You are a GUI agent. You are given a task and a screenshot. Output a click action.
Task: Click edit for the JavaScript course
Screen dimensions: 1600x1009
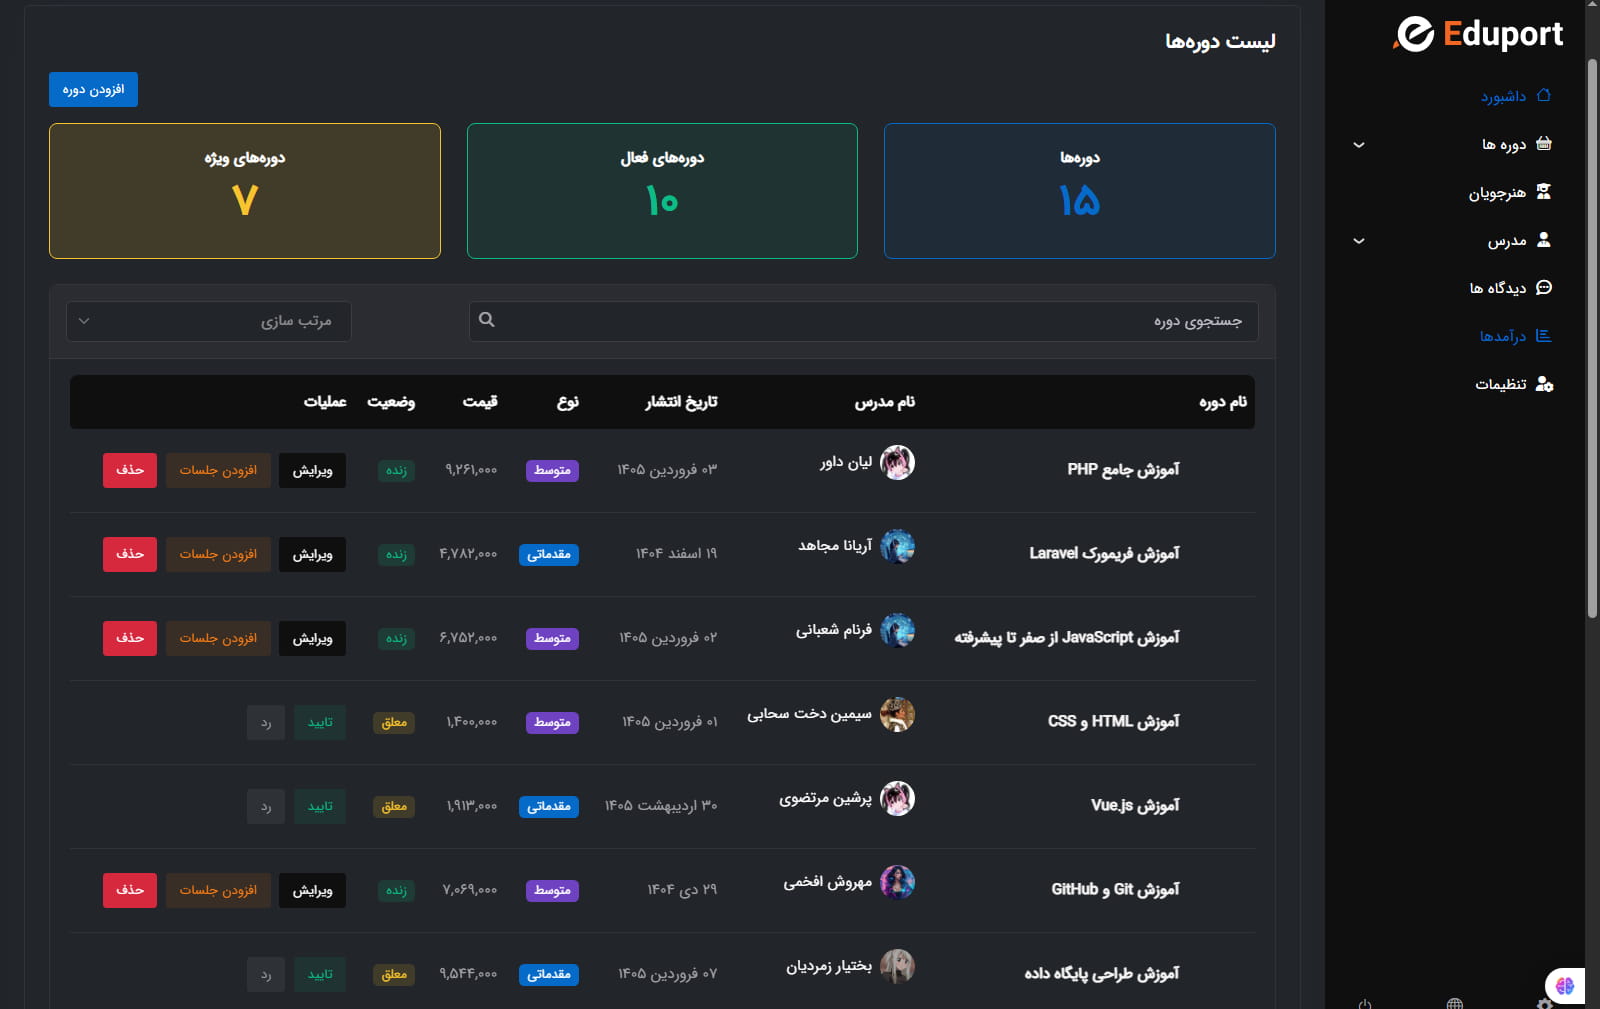click(x=312, y=638)
